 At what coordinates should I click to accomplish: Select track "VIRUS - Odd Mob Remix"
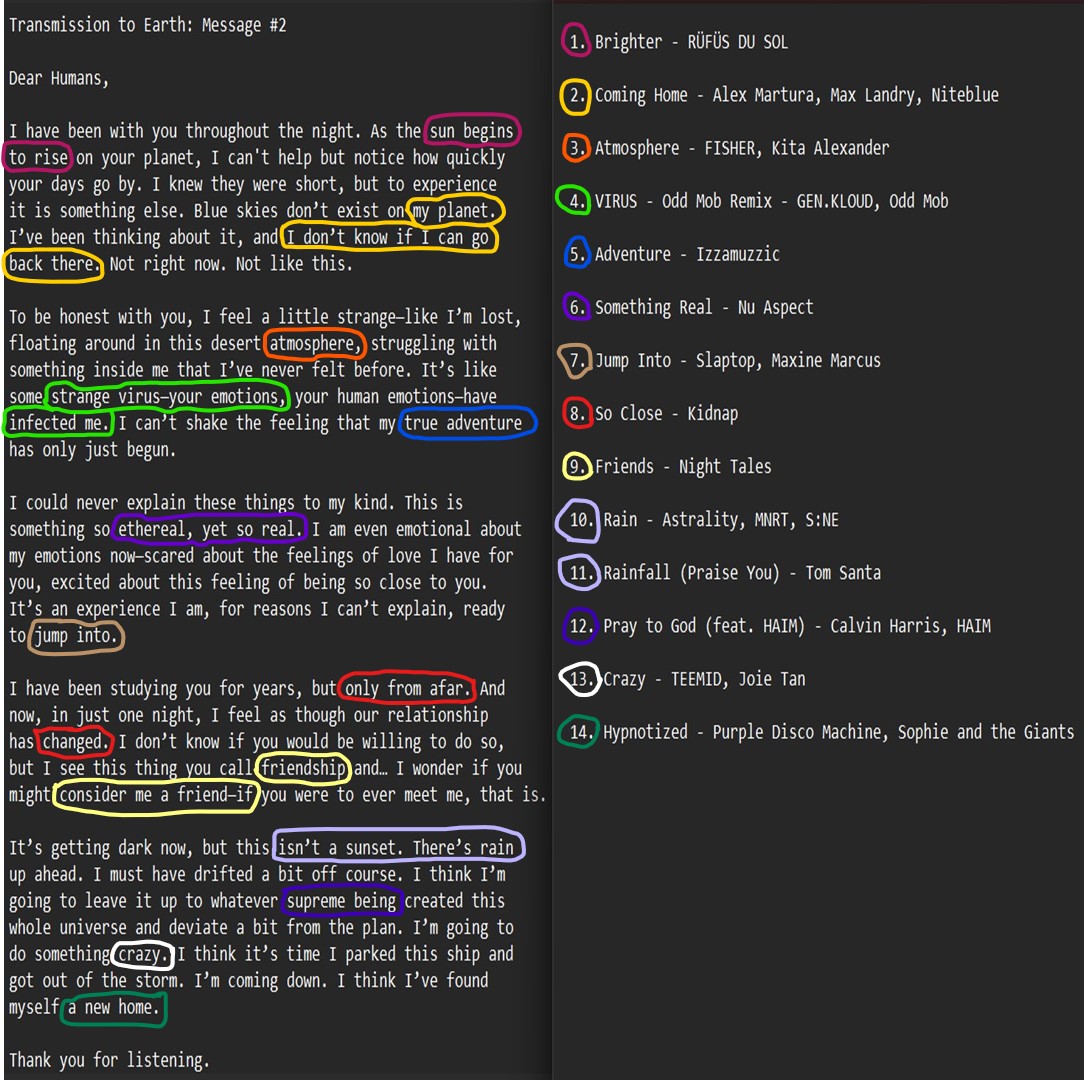click(x=771, y=201)
